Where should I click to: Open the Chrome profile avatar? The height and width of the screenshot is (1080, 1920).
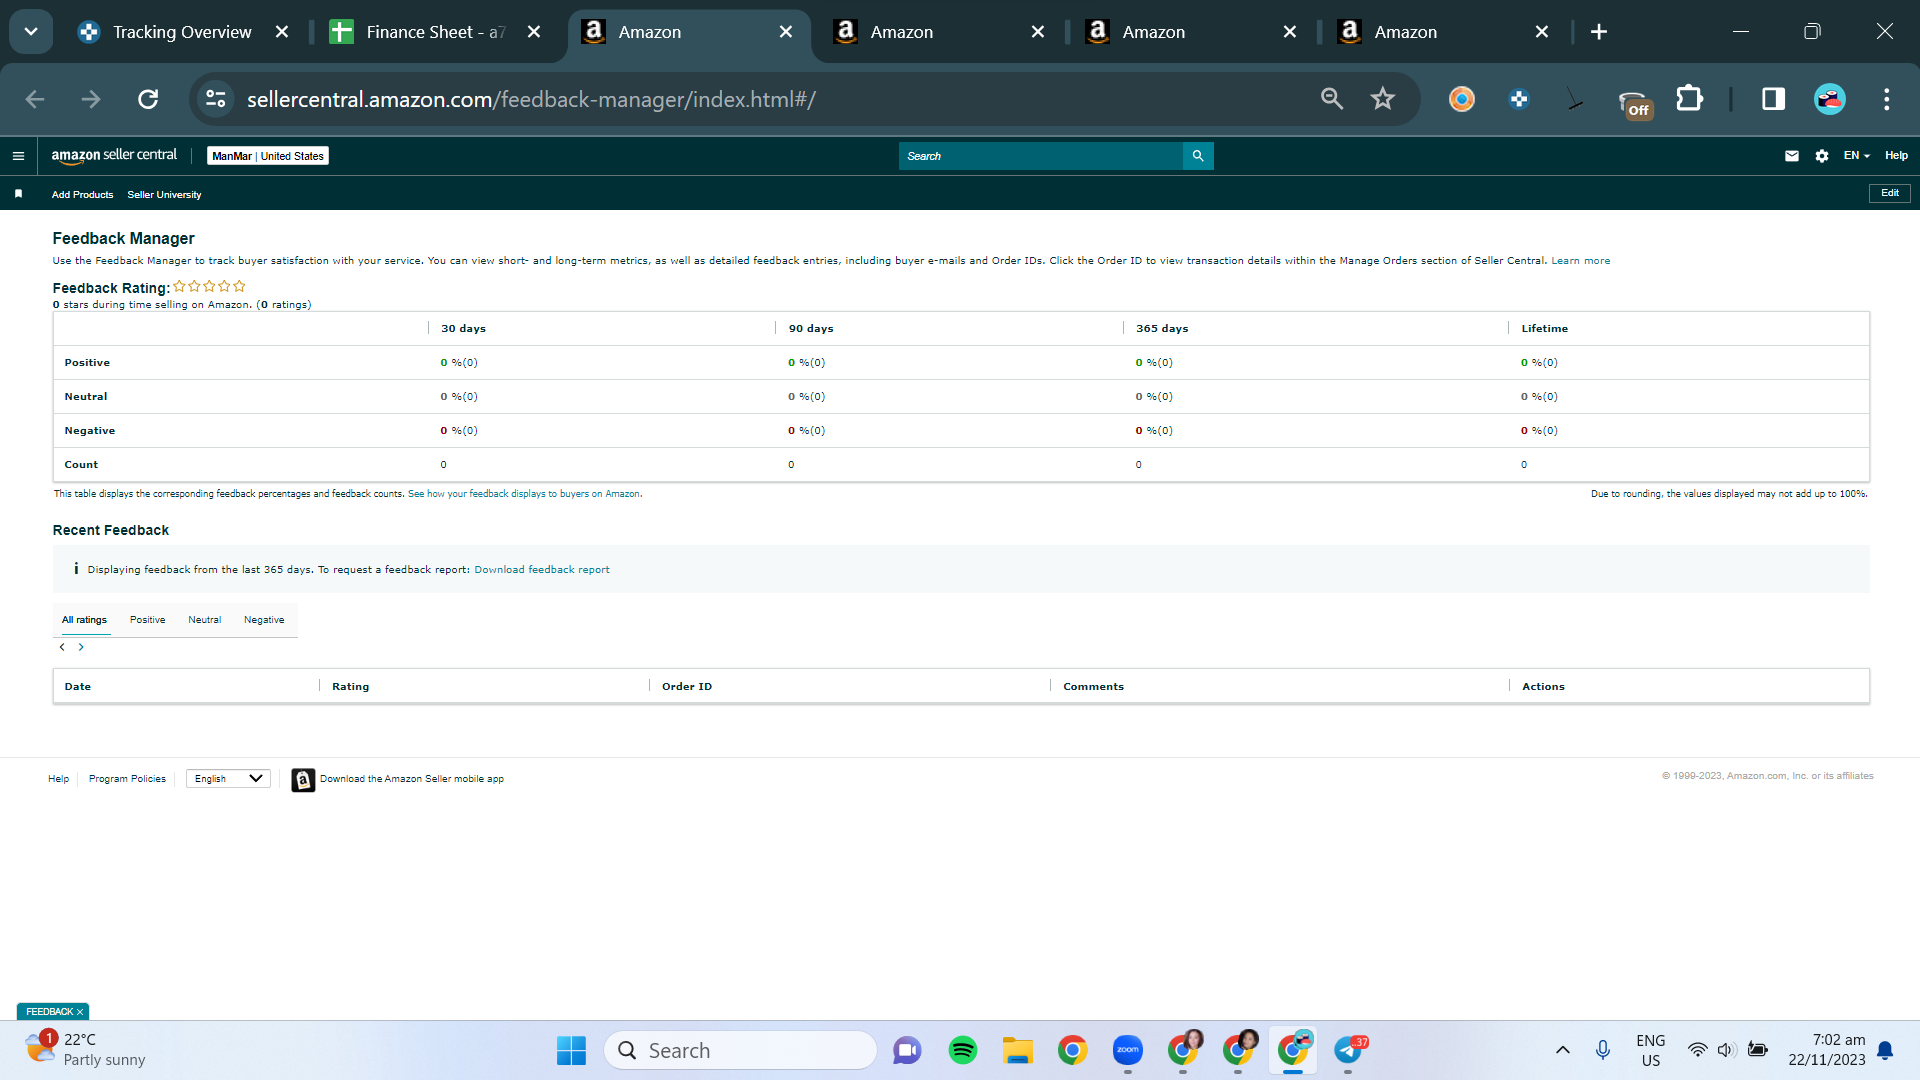coord(1830,98)
